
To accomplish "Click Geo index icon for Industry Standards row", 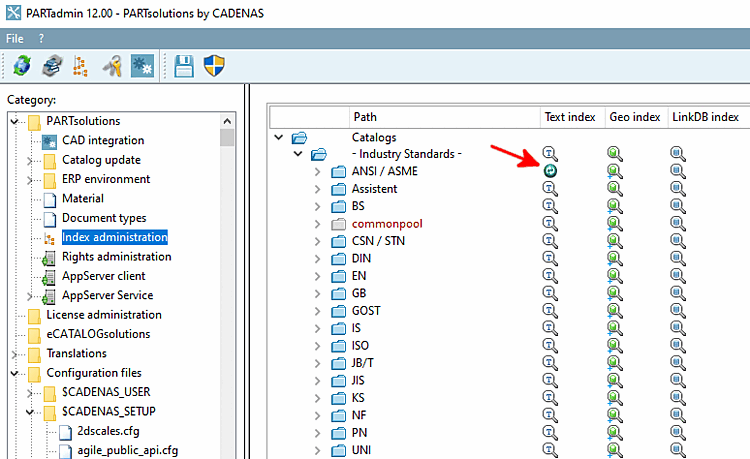I will (615, 153).
